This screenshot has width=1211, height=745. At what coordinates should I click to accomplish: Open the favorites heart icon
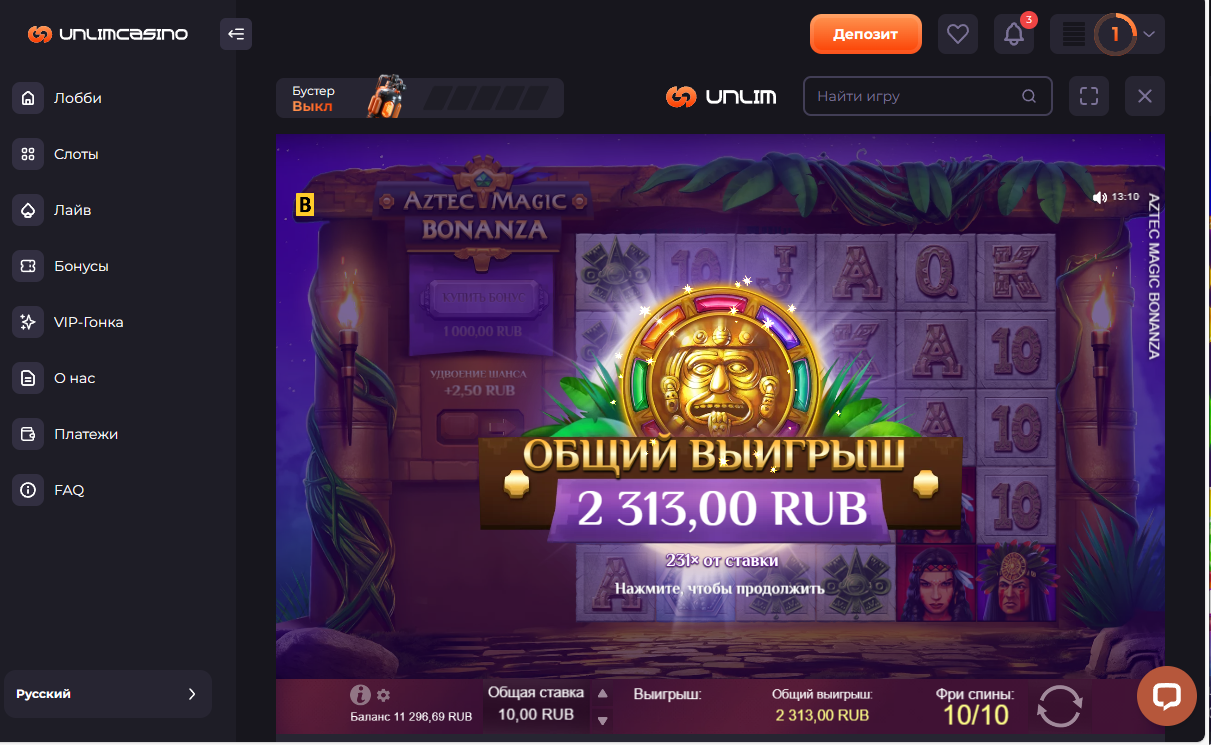(957, 34)
